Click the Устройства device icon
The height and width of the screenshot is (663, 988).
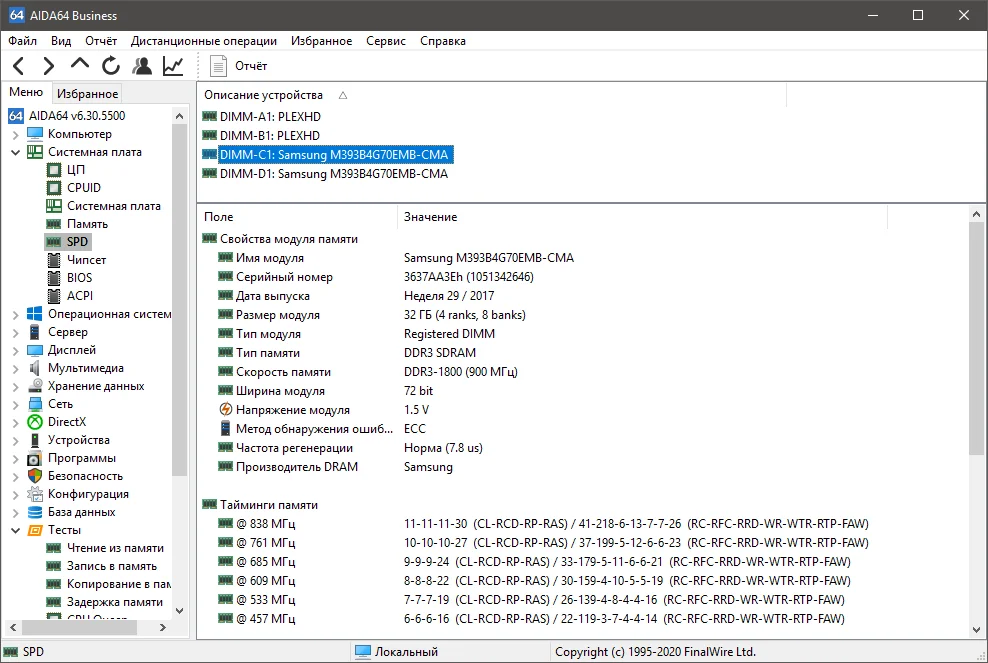point(35,440)
